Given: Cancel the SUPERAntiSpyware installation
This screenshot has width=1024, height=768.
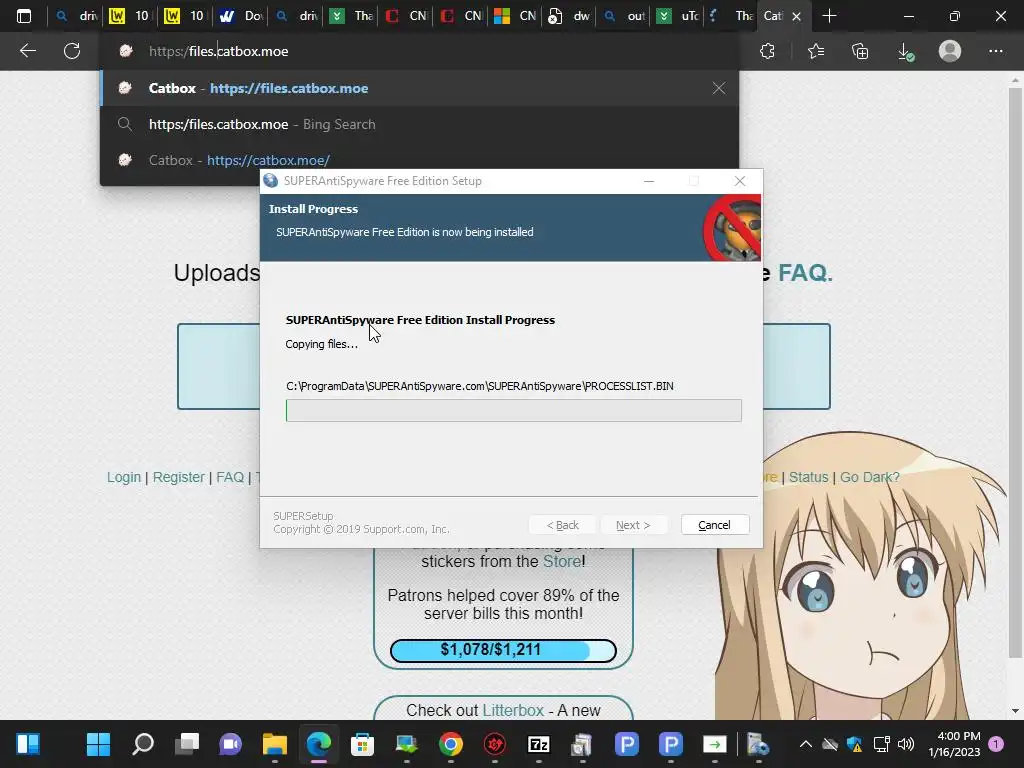Looking at the screenshot, I should point(714,525).
